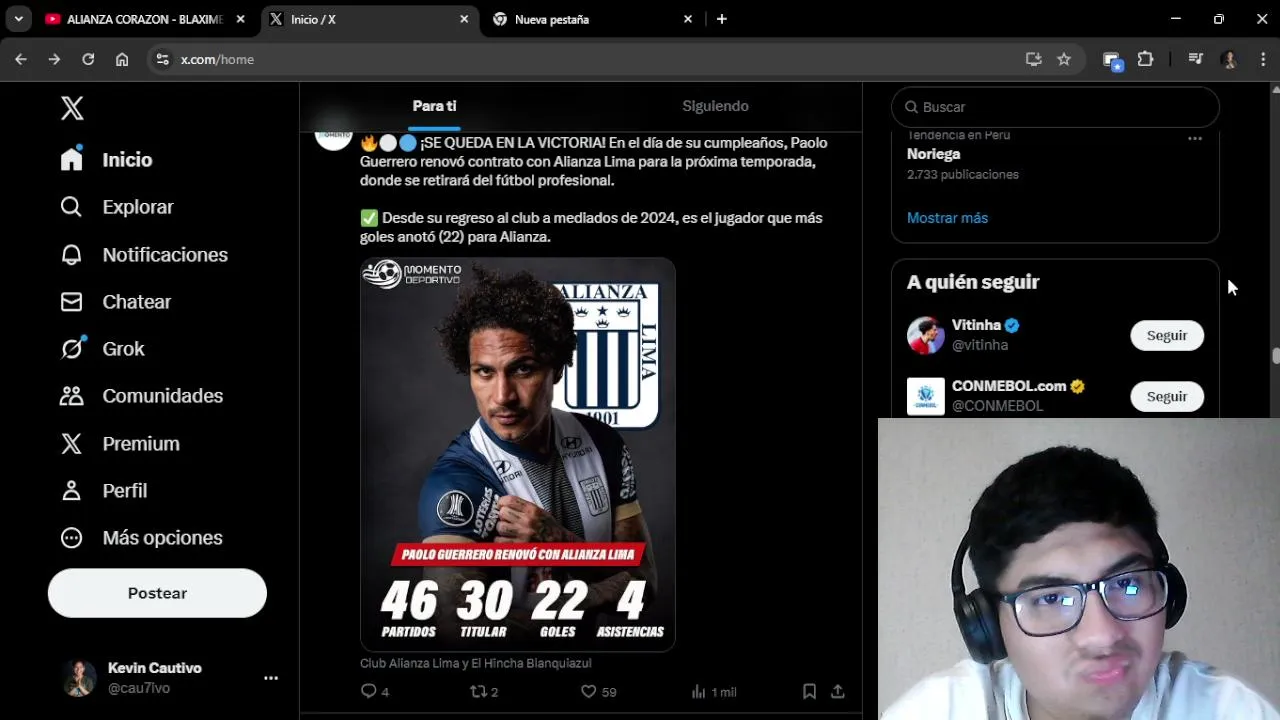The image size is (1280, 720).
Task: Open Premium from sidebar
Action: click(120, 444)
